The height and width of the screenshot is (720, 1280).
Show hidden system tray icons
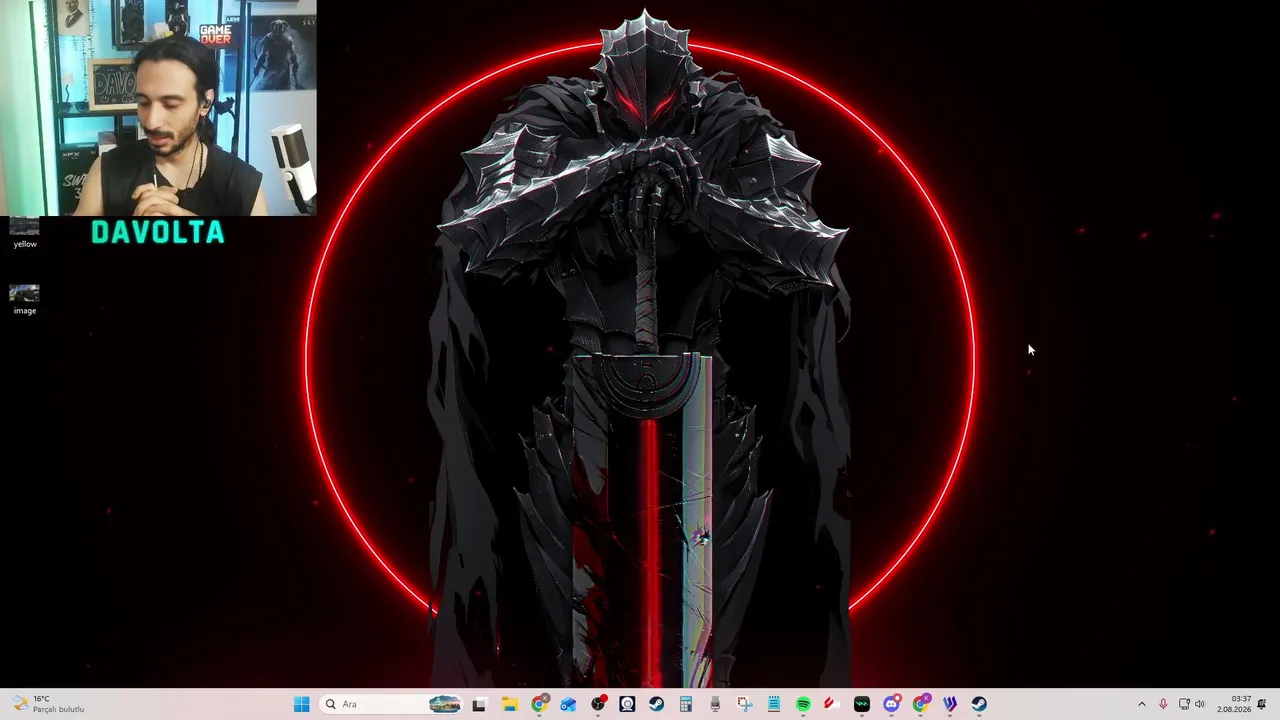[1142, 704]
